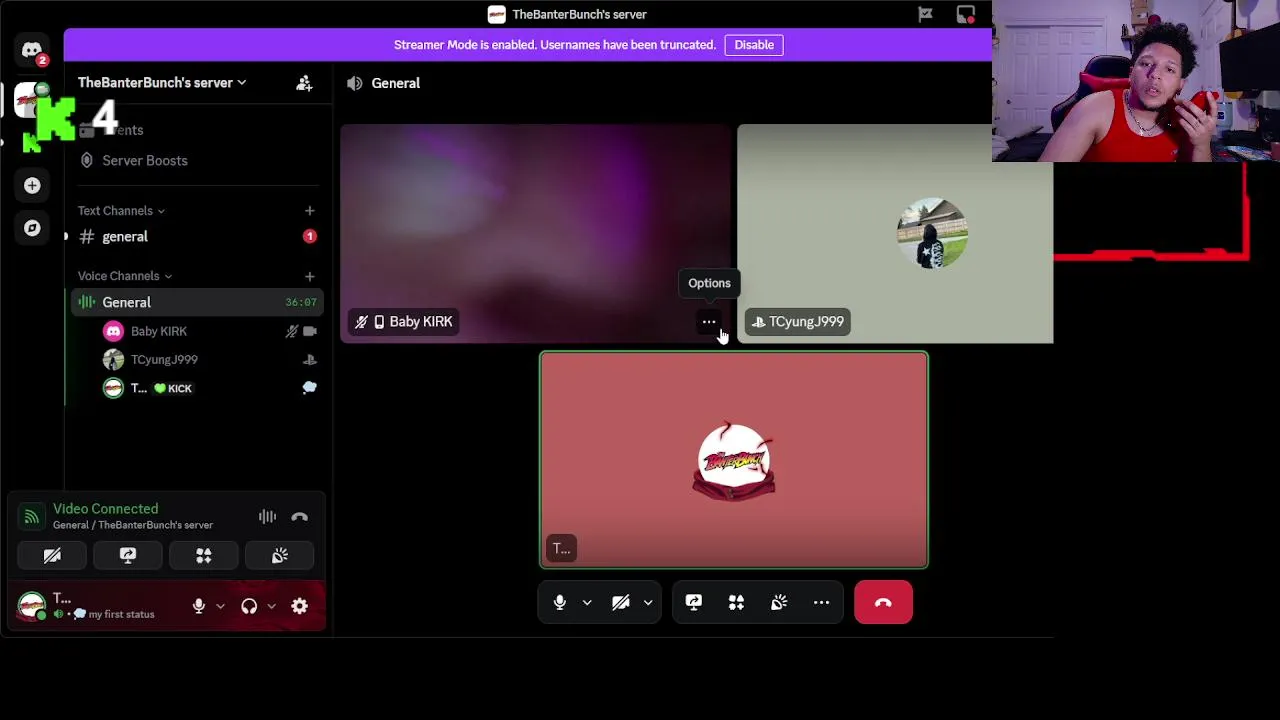This screenshot has height=720, width=1280.
Task: Focus TCyungJ999 video tile
Action: point(895,233)
